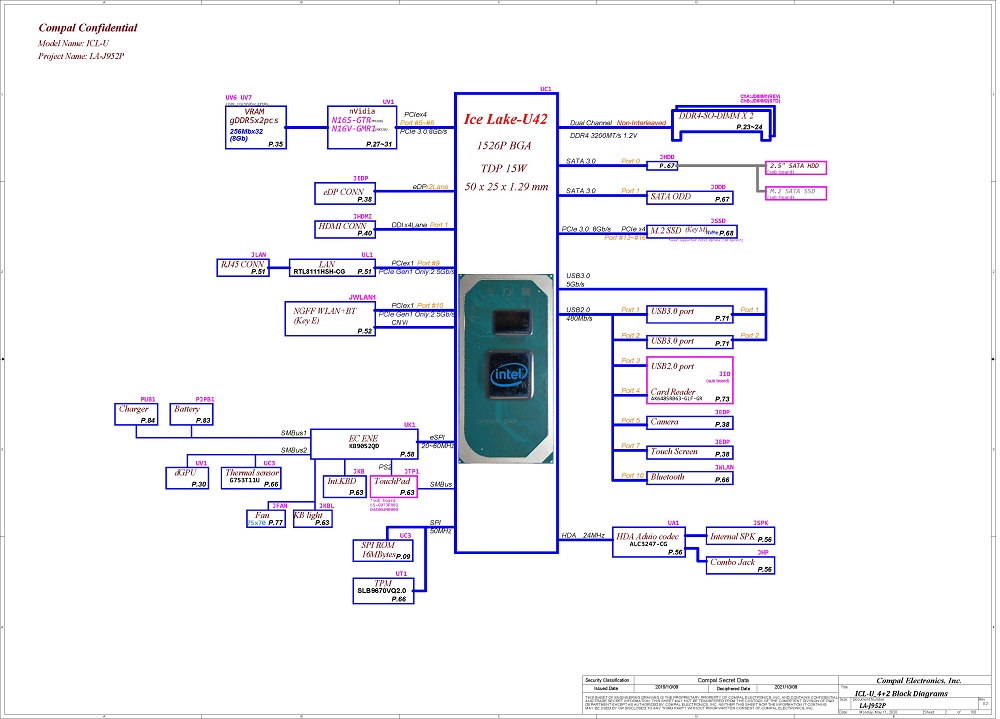Screen dimensions: 1000x719
Task: Click the "JSPK" reference designator
Action: click(x=761, y=523)
